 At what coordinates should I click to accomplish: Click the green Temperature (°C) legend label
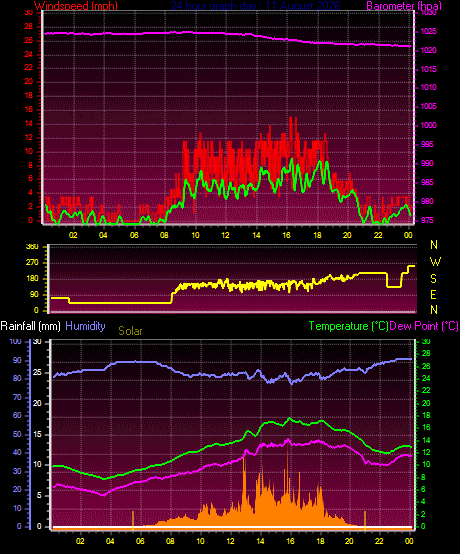click(x=348, y=326)
